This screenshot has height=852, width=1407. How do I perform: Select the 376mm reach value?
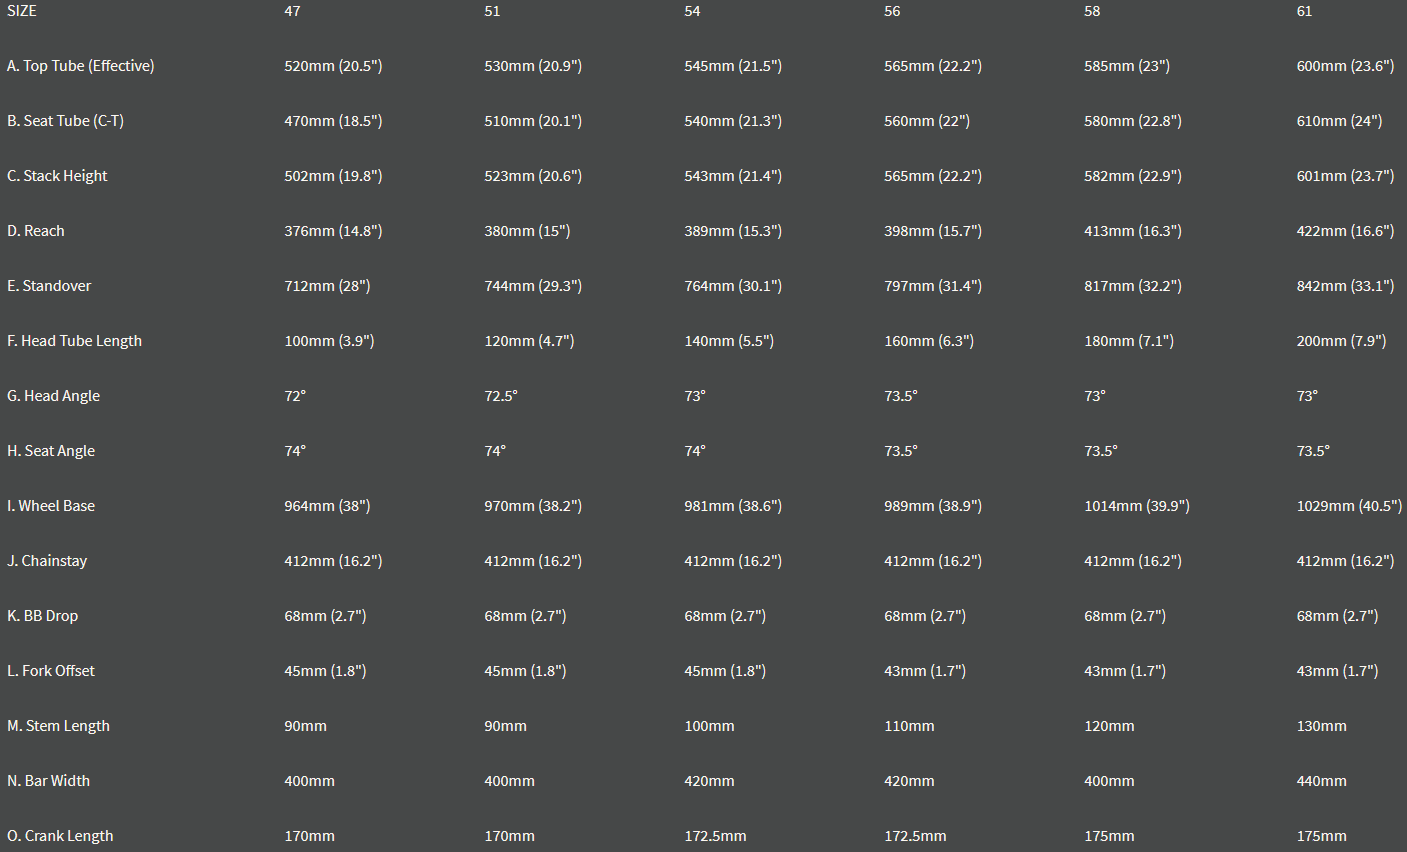[x=333, y=231]
